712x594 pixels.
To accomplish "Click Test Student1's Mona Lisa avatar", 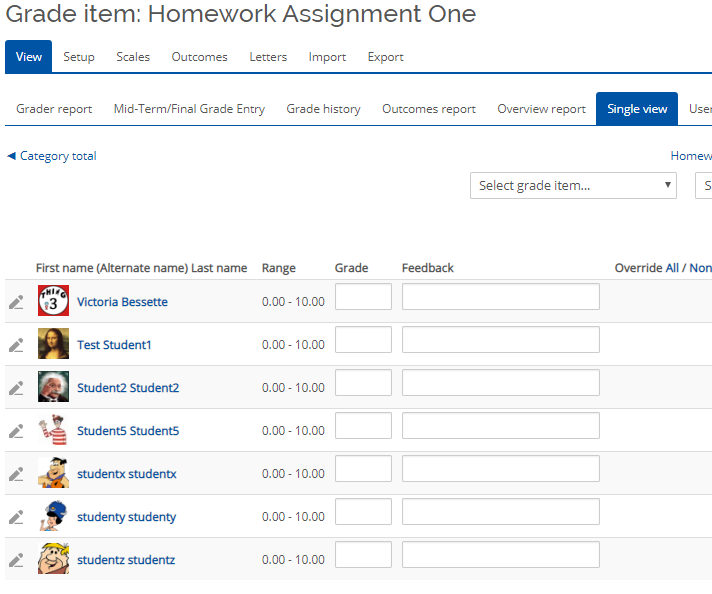I will 53,343.
